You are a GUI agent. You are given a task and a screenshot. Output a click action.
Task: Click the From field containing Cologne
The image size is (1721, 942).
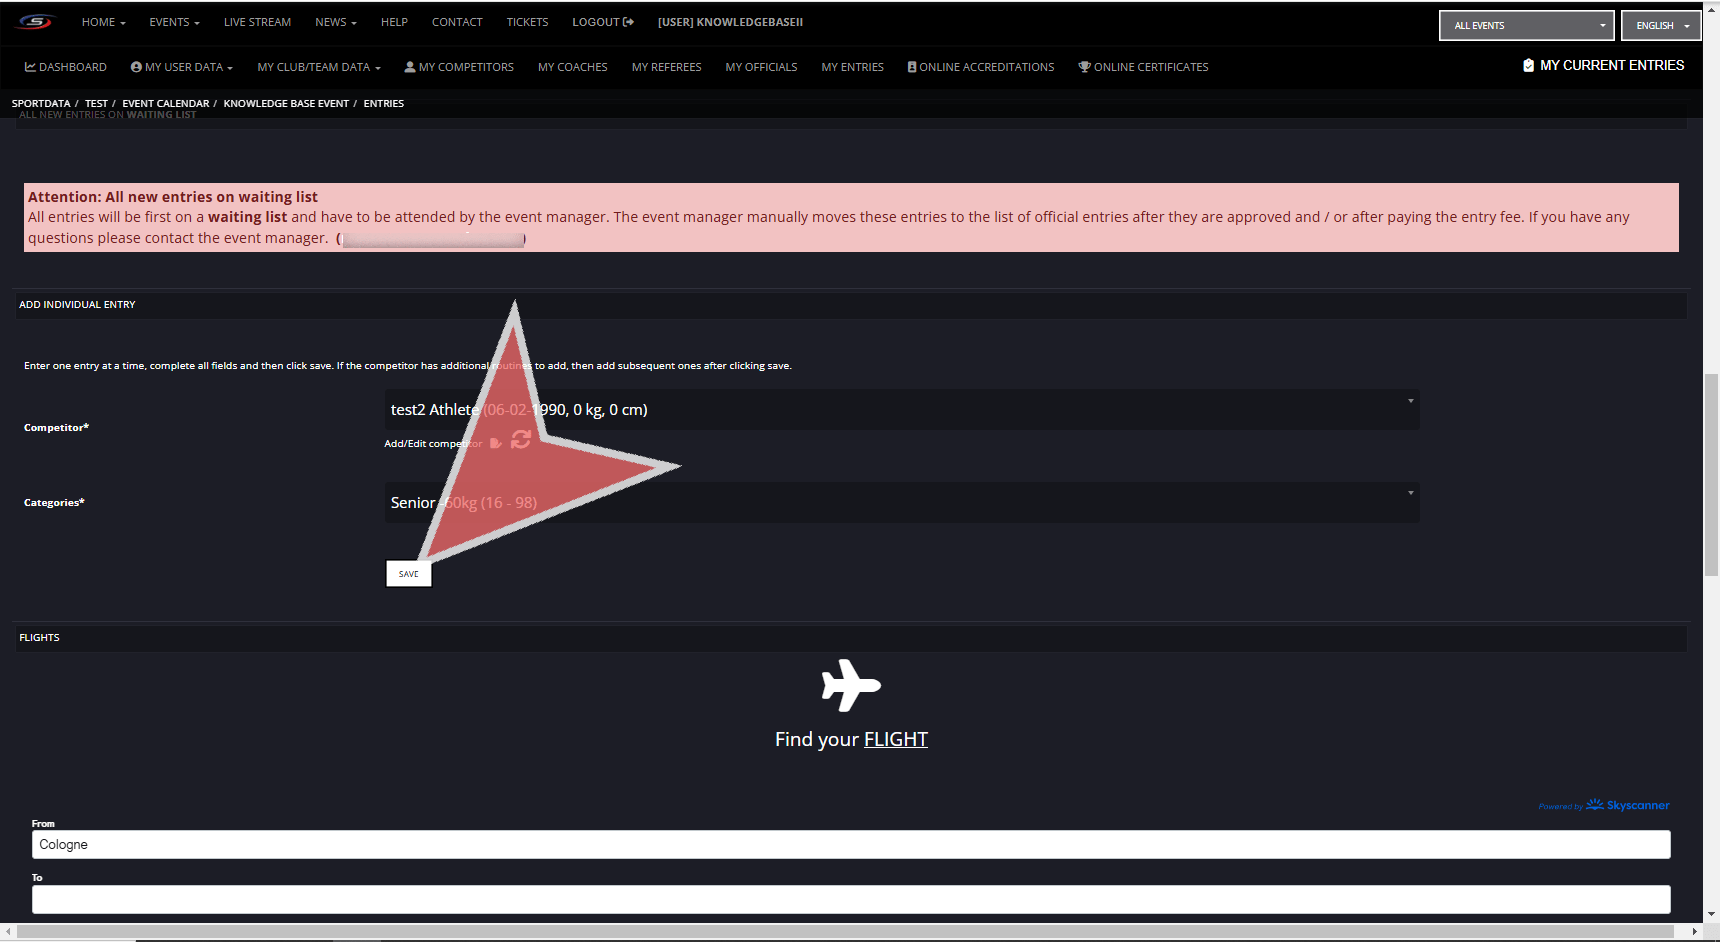850,845
